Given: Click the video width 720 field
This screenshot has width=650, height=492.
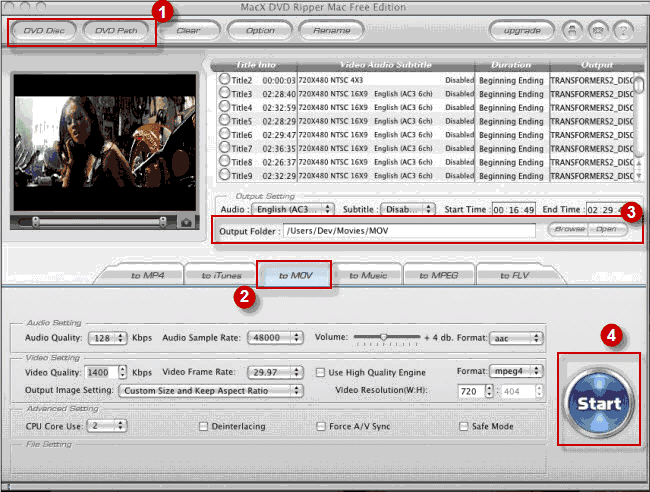Looking at the screenshot, I should (x=471, y=391).
